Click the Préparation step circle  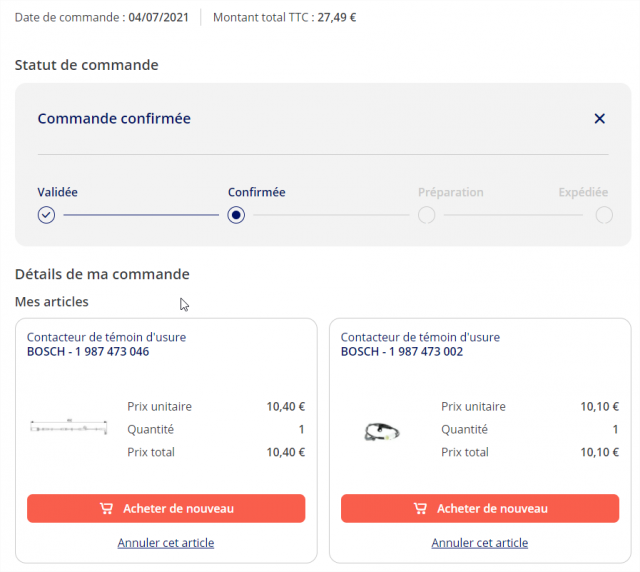(x=426, y=215)
